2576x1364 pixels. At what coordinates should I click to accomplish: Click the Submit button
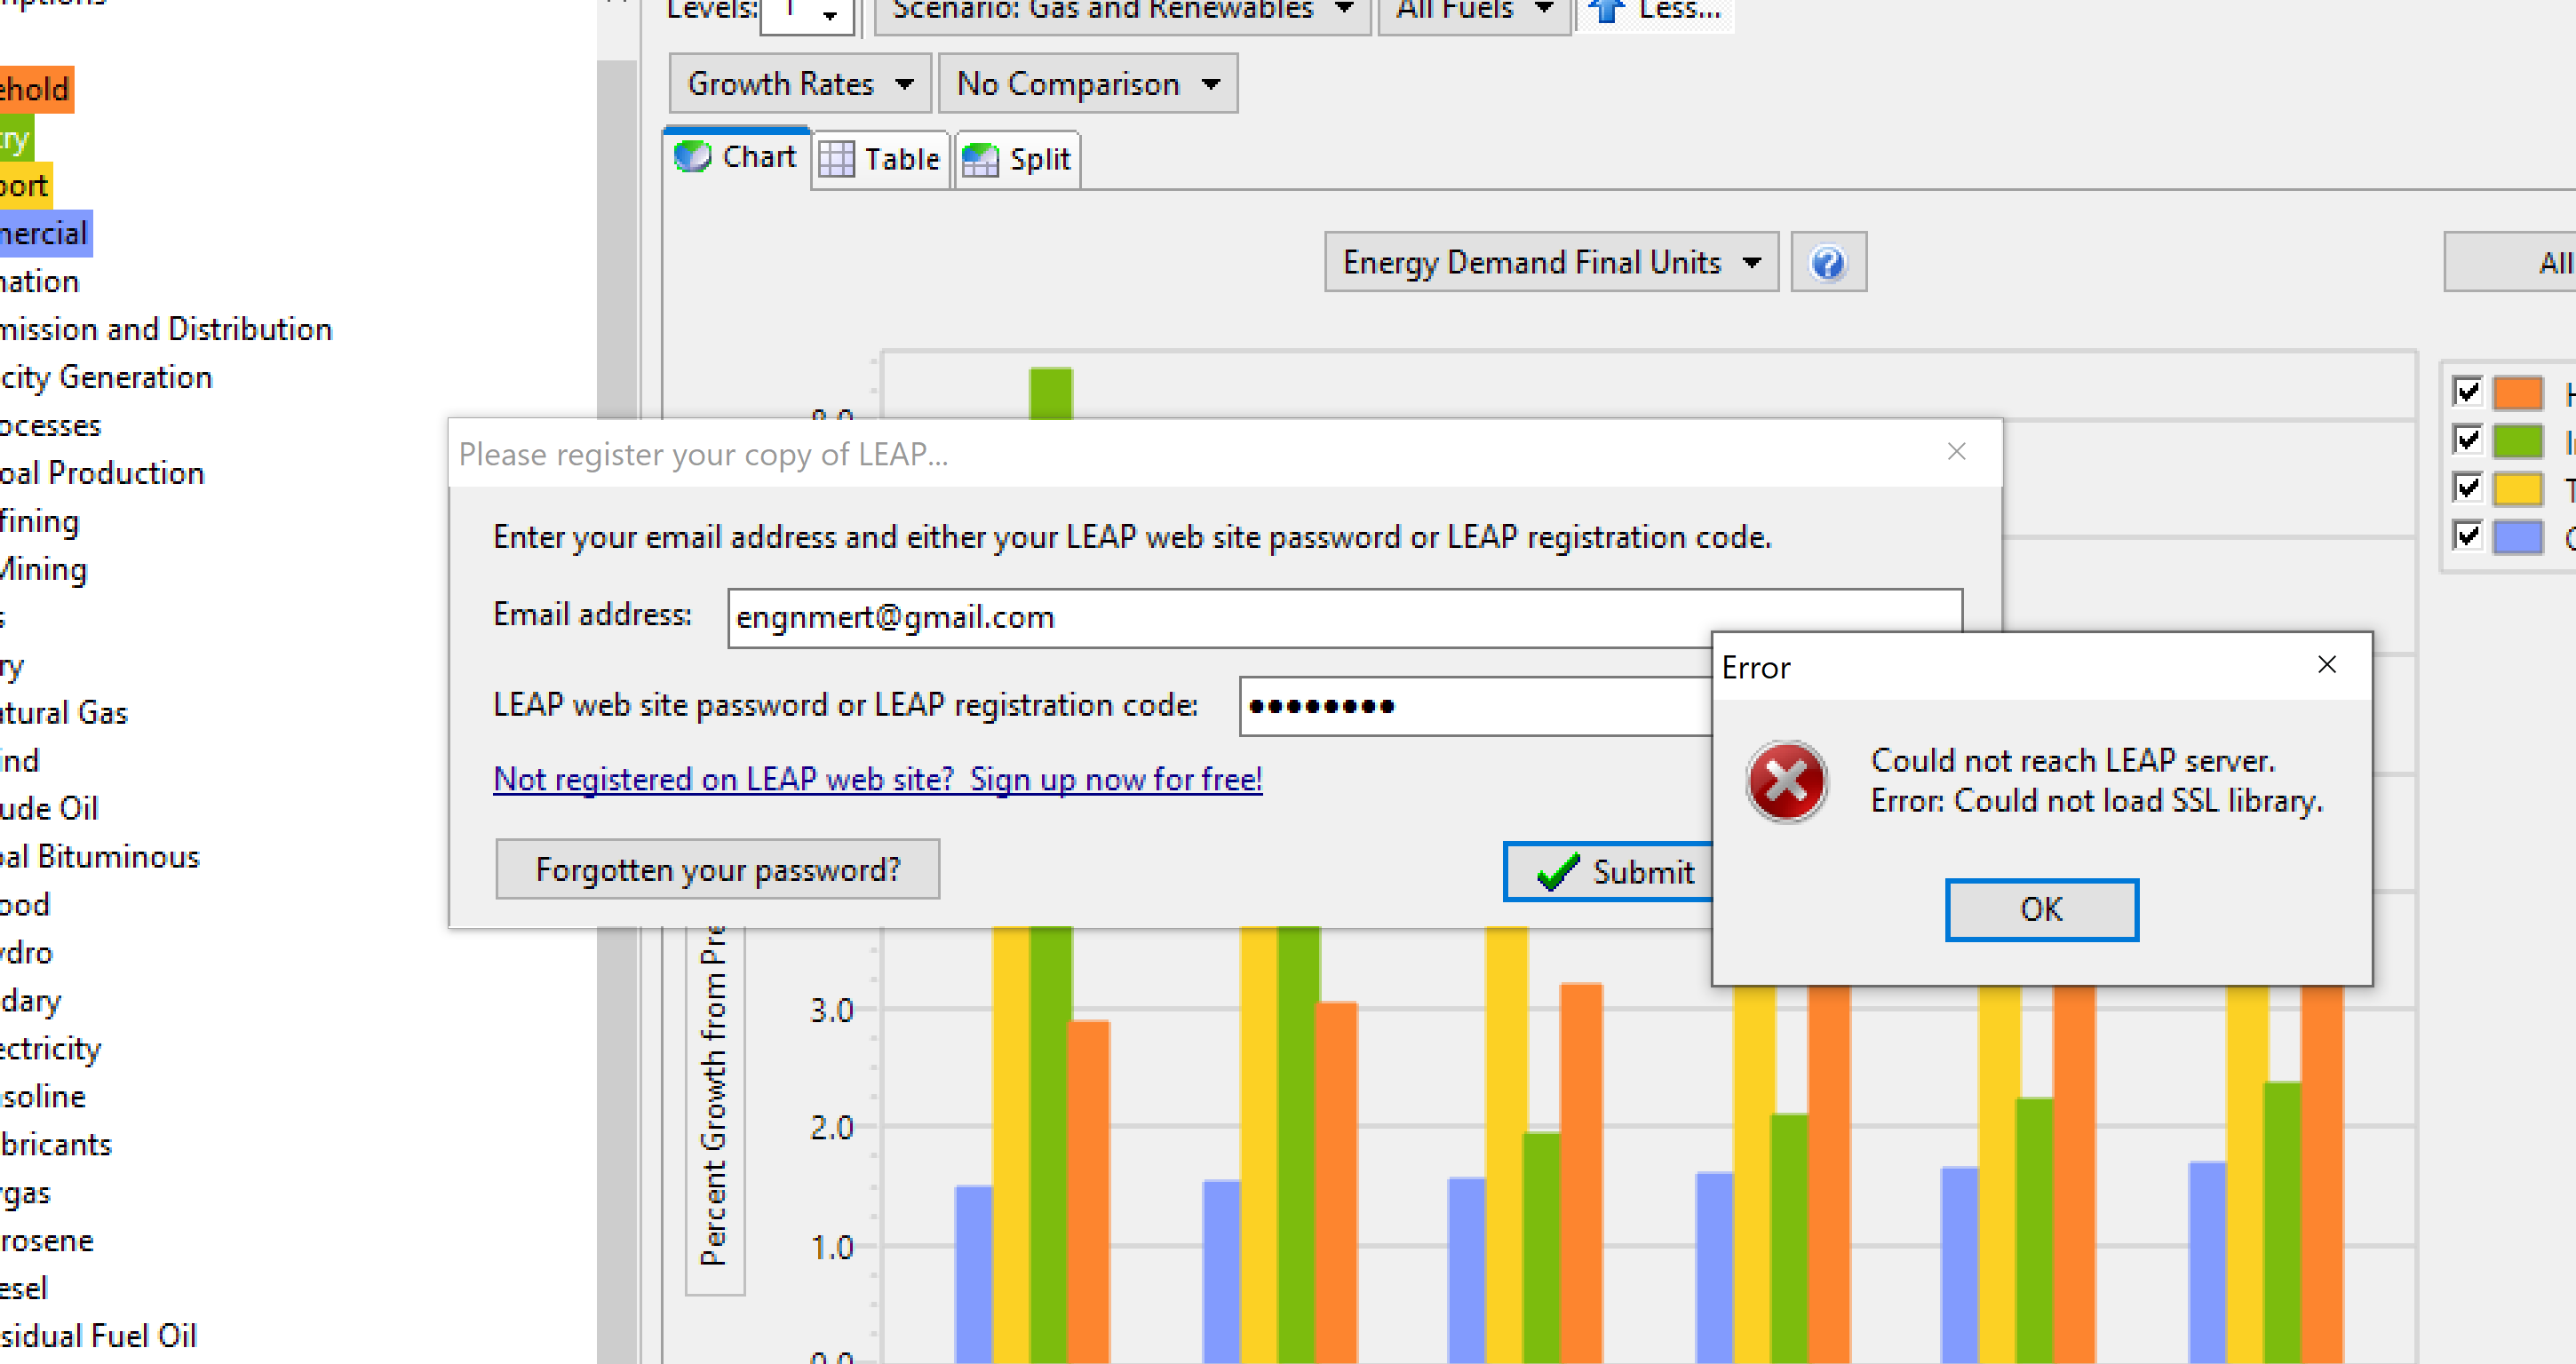tap(1609, 872)
